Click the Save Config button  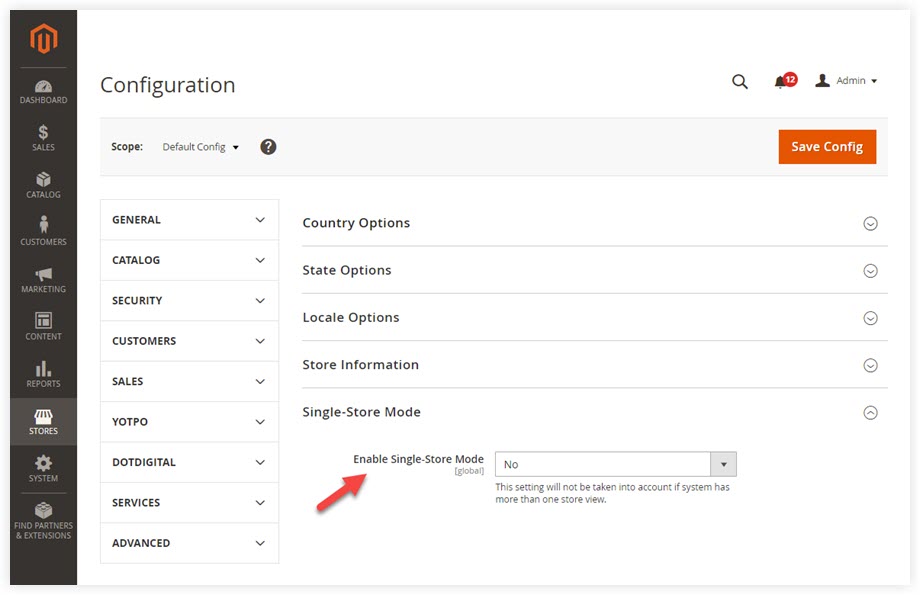[827, 147]
